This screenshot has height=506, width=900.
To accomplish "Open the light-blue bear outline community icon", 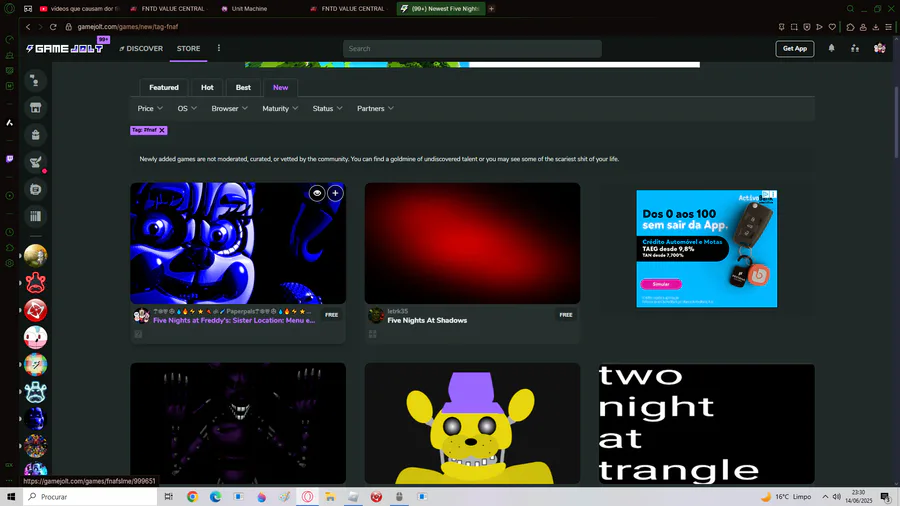I will click(36, 392).
